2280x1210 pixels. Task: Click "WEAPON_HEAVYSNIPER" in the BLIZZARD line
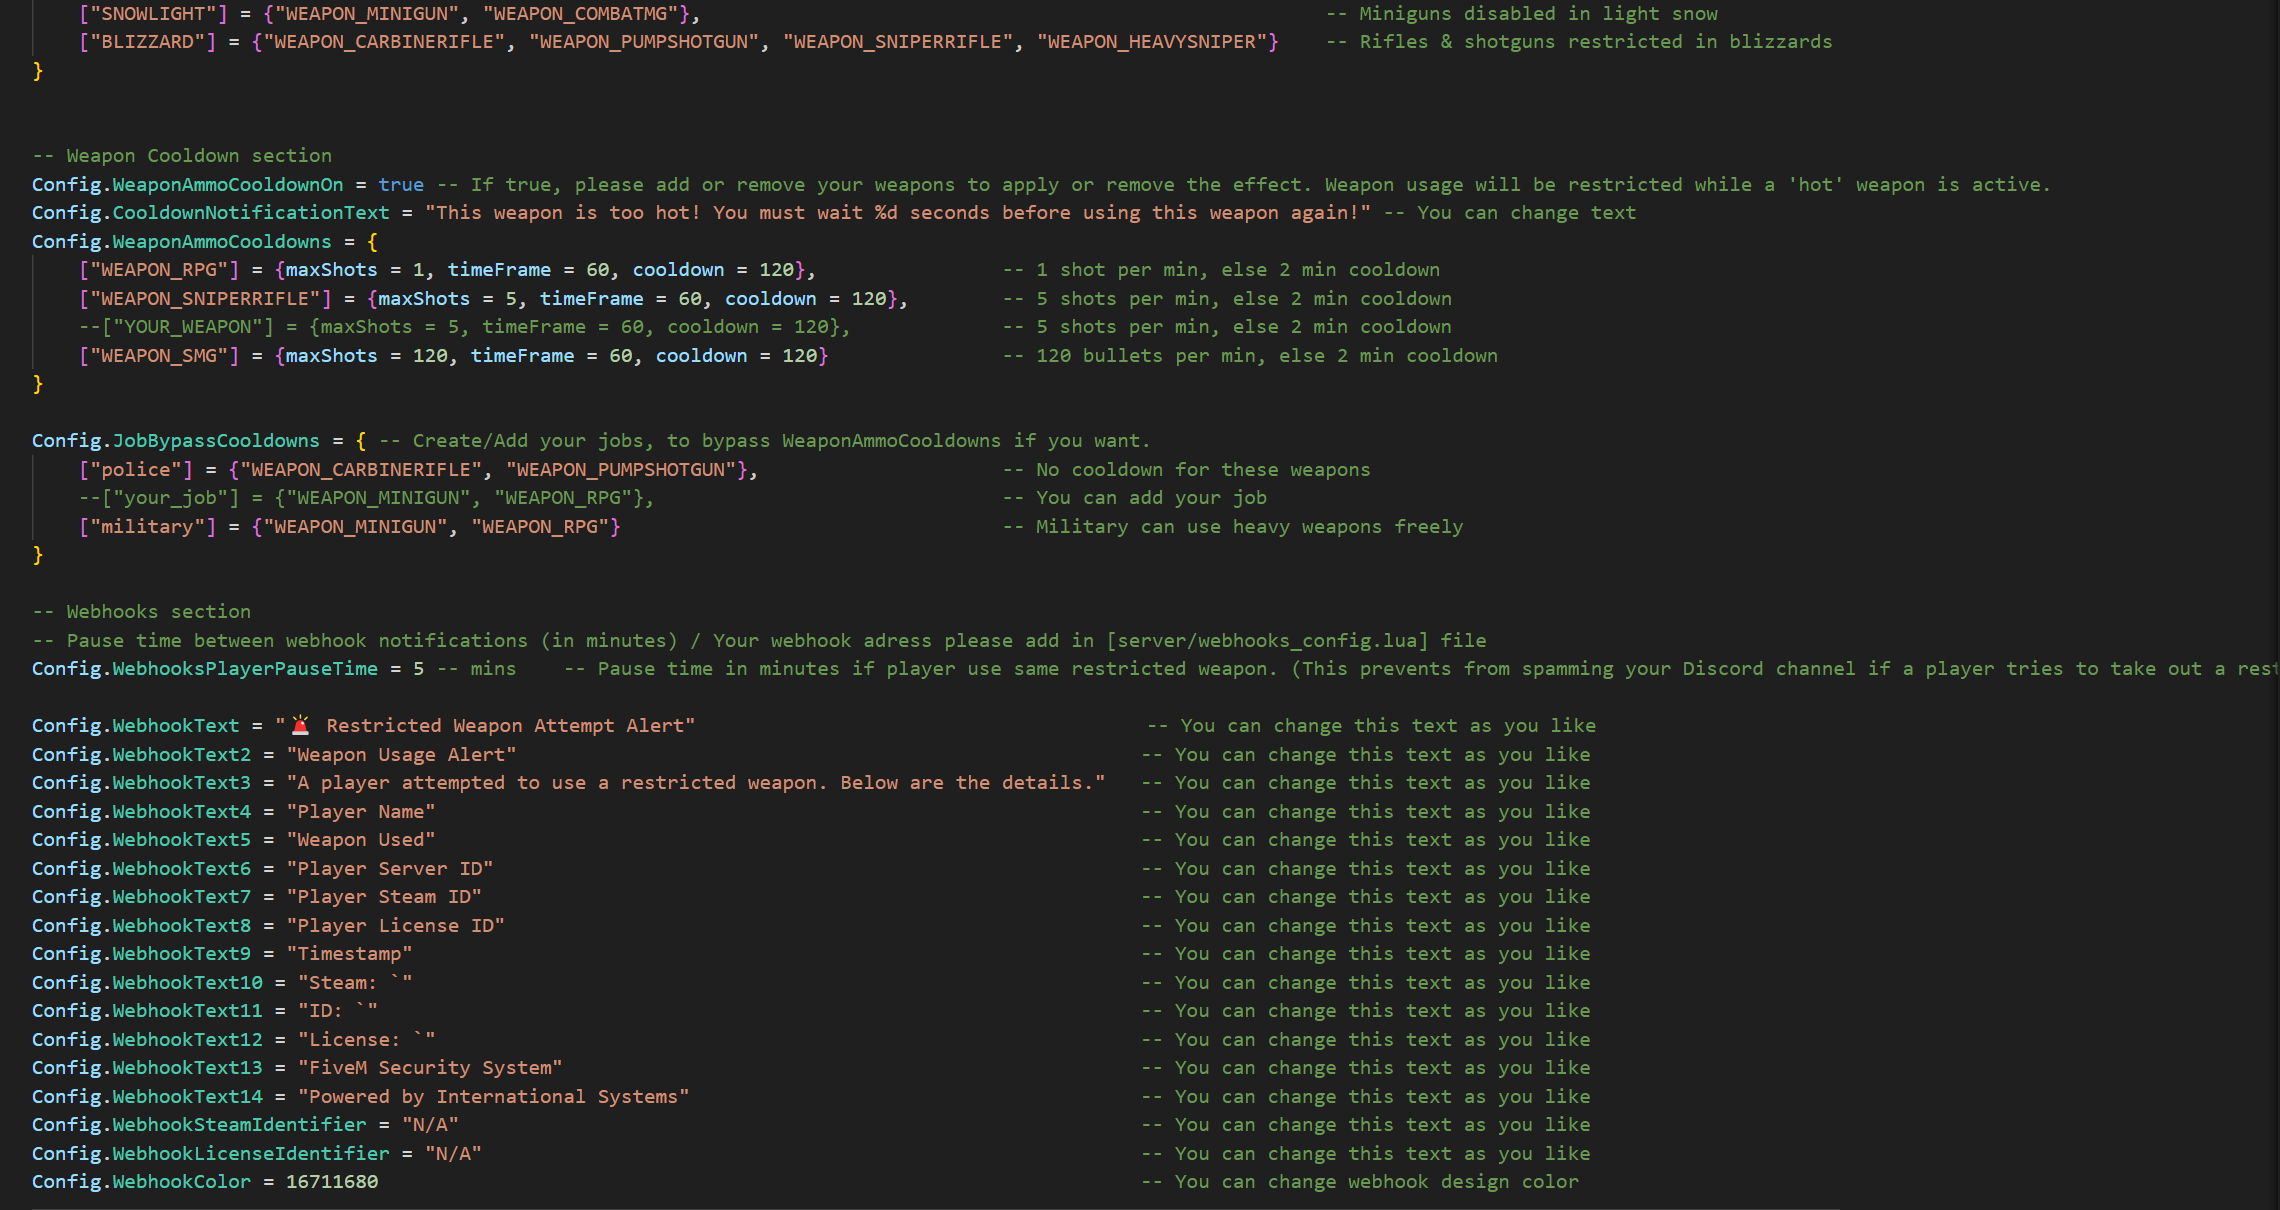click(x=1152, y=42)
